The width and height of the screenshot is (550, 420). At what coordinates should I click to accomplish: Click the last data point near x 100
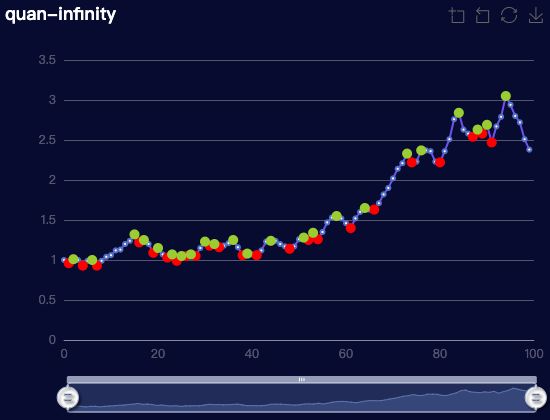click(x=529, y=150)
